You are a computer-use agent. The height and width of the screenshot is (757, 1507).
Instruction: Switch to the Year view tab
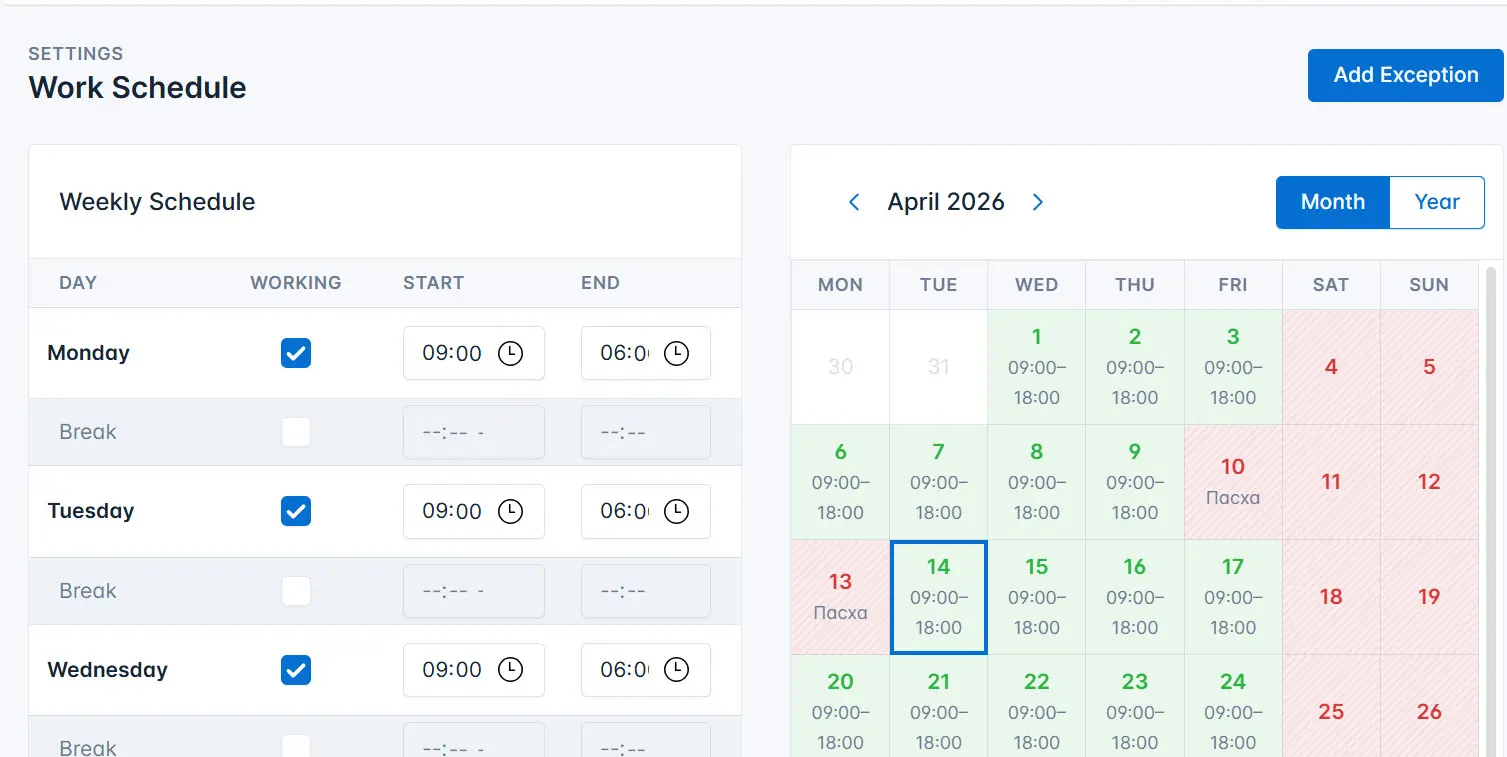(x=1437, y=202)
